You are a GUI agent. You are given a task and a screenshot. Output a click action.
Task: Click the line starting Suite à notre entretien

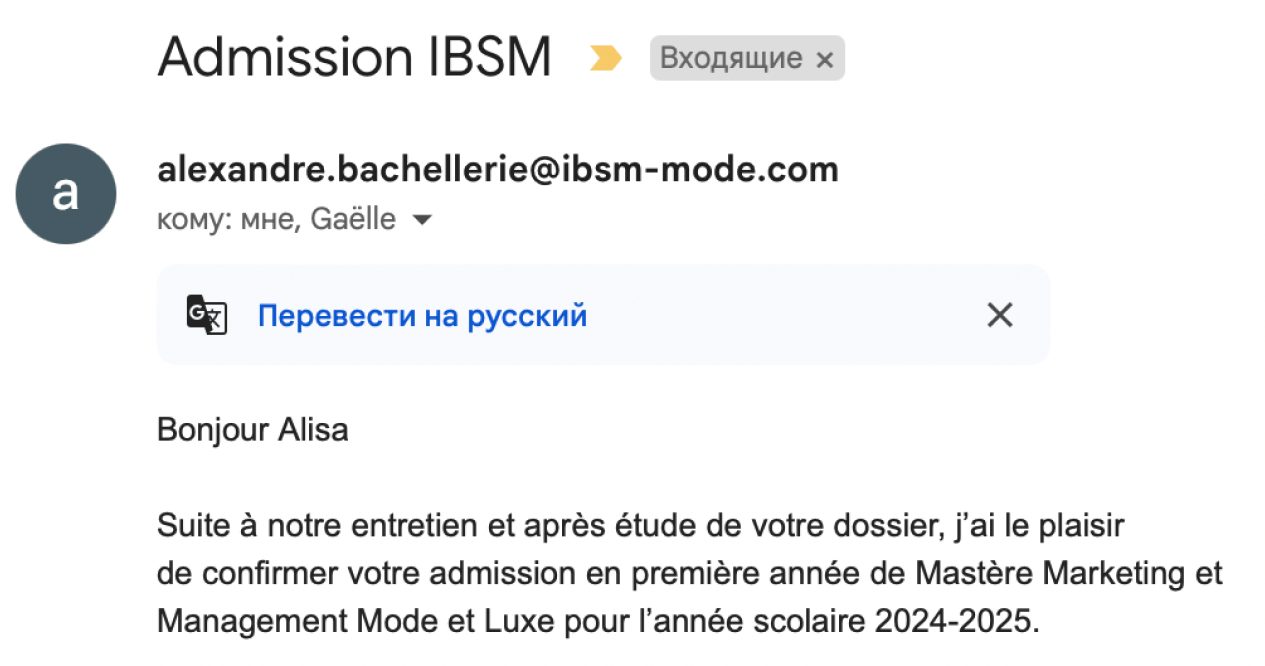coord(640,527)
